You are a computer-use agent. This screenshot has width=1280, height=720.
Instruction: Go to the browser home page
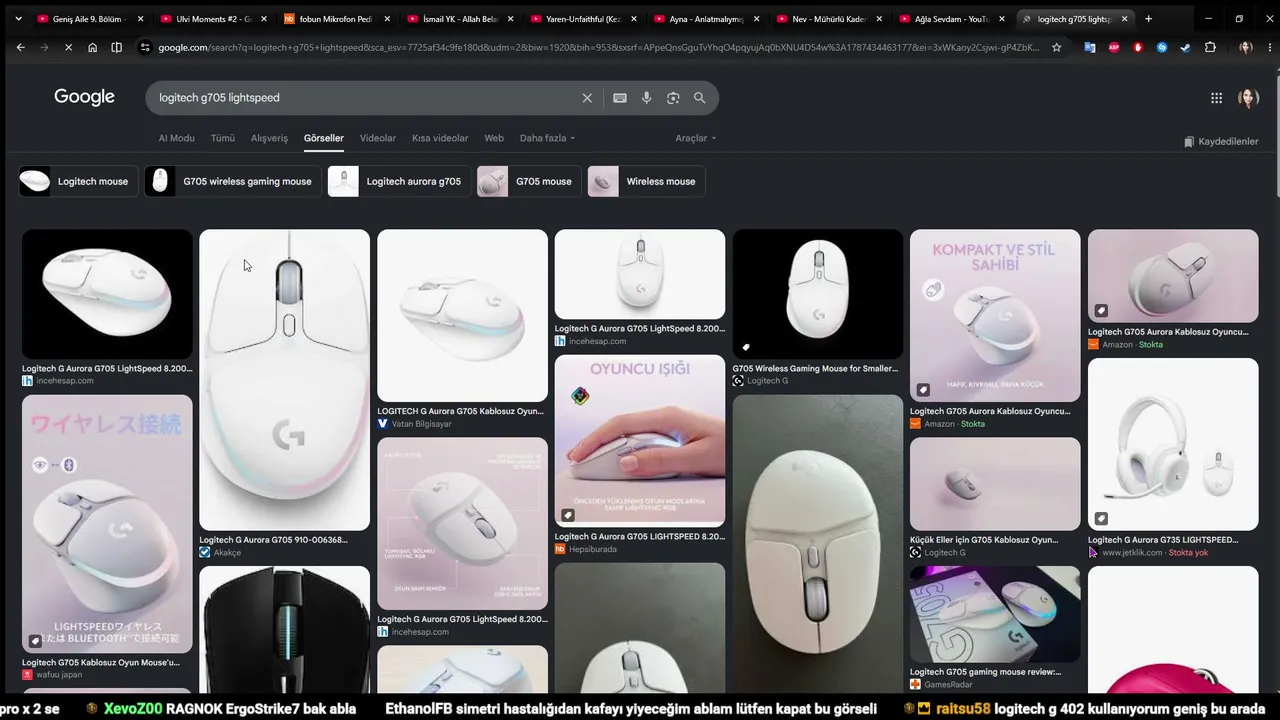(92, 47)
